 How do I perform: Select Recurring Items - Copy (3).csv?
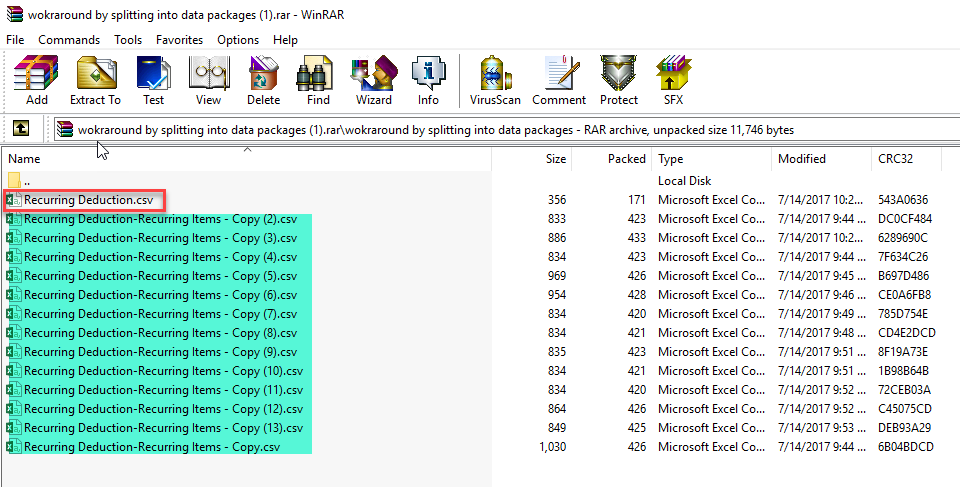pyautogui.click(x=160, y=238)
